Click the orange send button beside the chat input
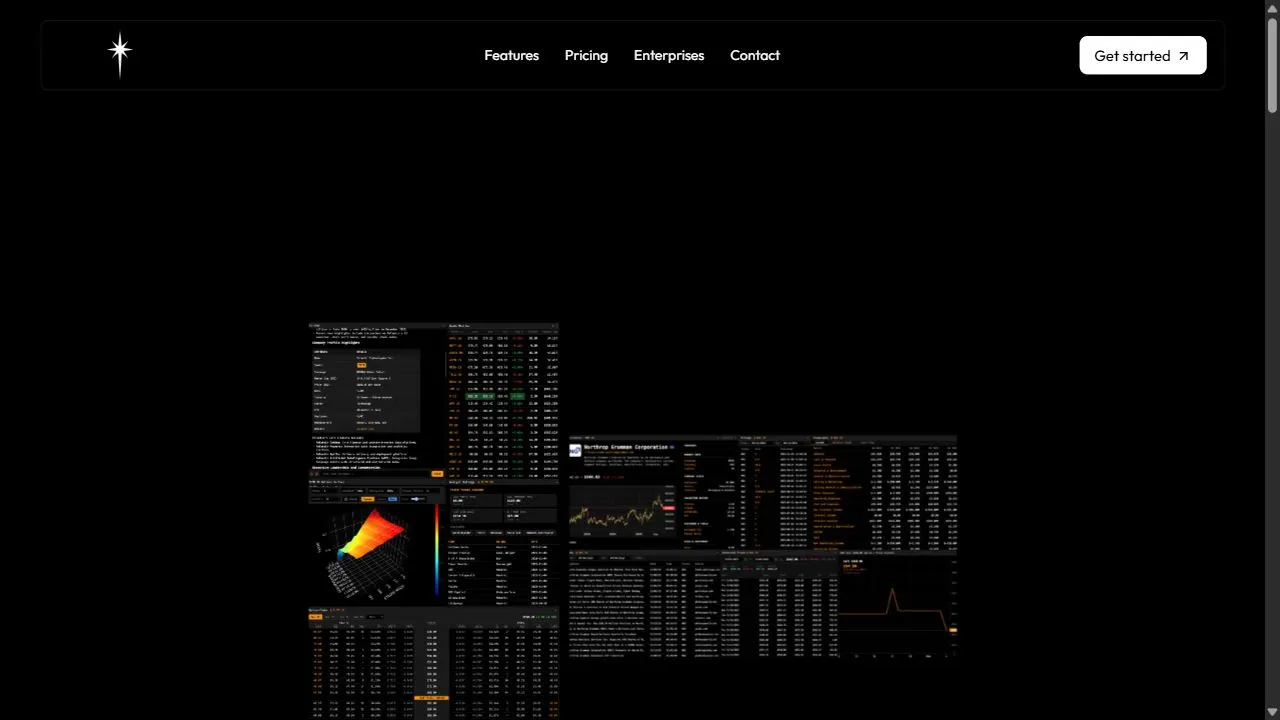The width and height of the screenshot is (1280, 720). point(437,473)
